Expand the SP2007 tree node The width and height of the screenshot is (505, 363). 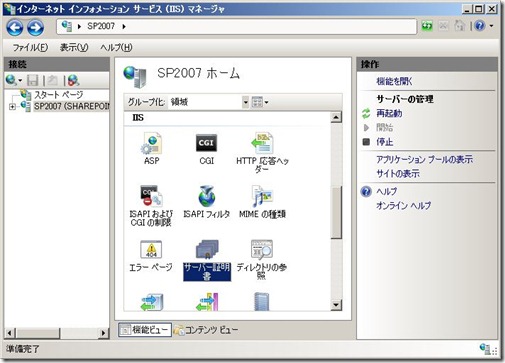coord(12,107)
